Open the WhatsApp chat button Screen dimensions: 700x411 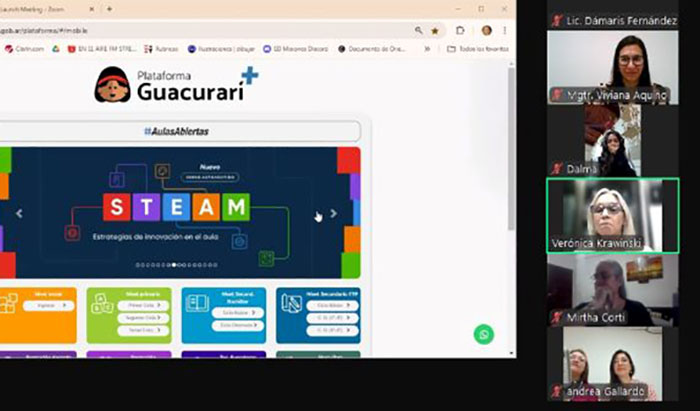[x=484, y=334]
